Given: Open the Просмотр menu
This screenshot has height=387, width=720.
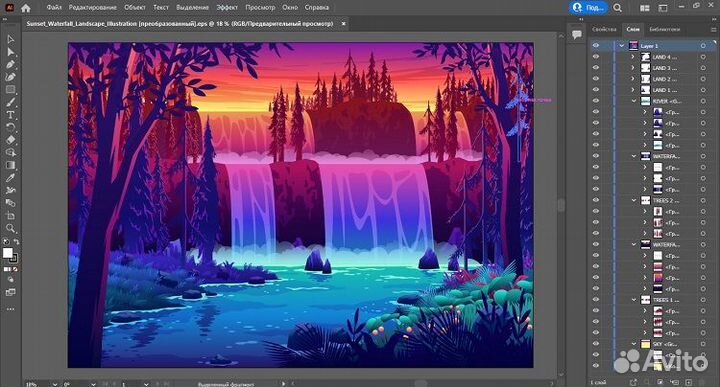Looking at the screenshot, I should pos(260,7).
